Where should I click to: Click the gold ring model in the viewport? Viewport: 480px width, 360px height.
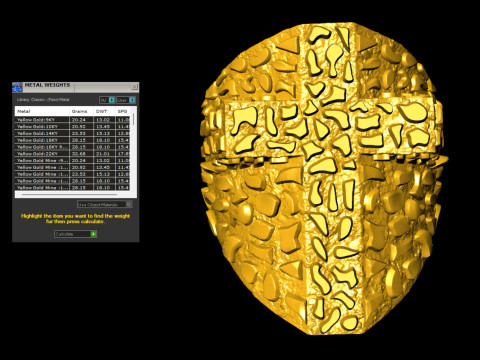[323, 178]
